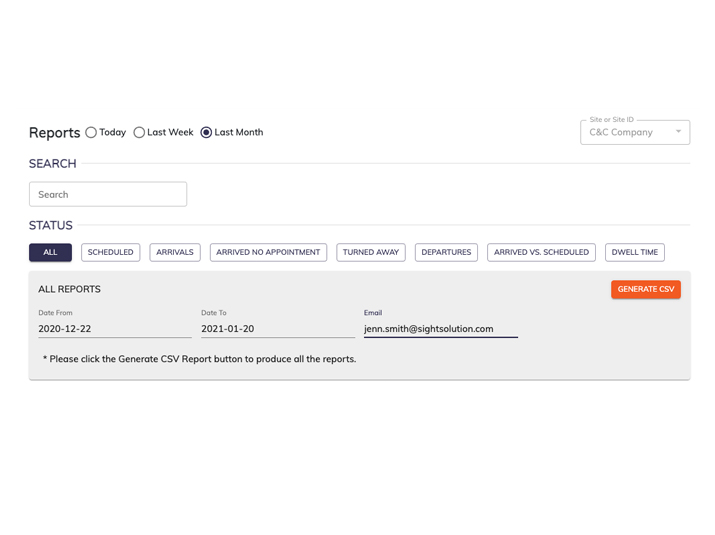Image resolution: width=715 pixels, height=535 pixels.
Task: Click the dropdown arrow beside C&C Company
Action: click(679, 131)
